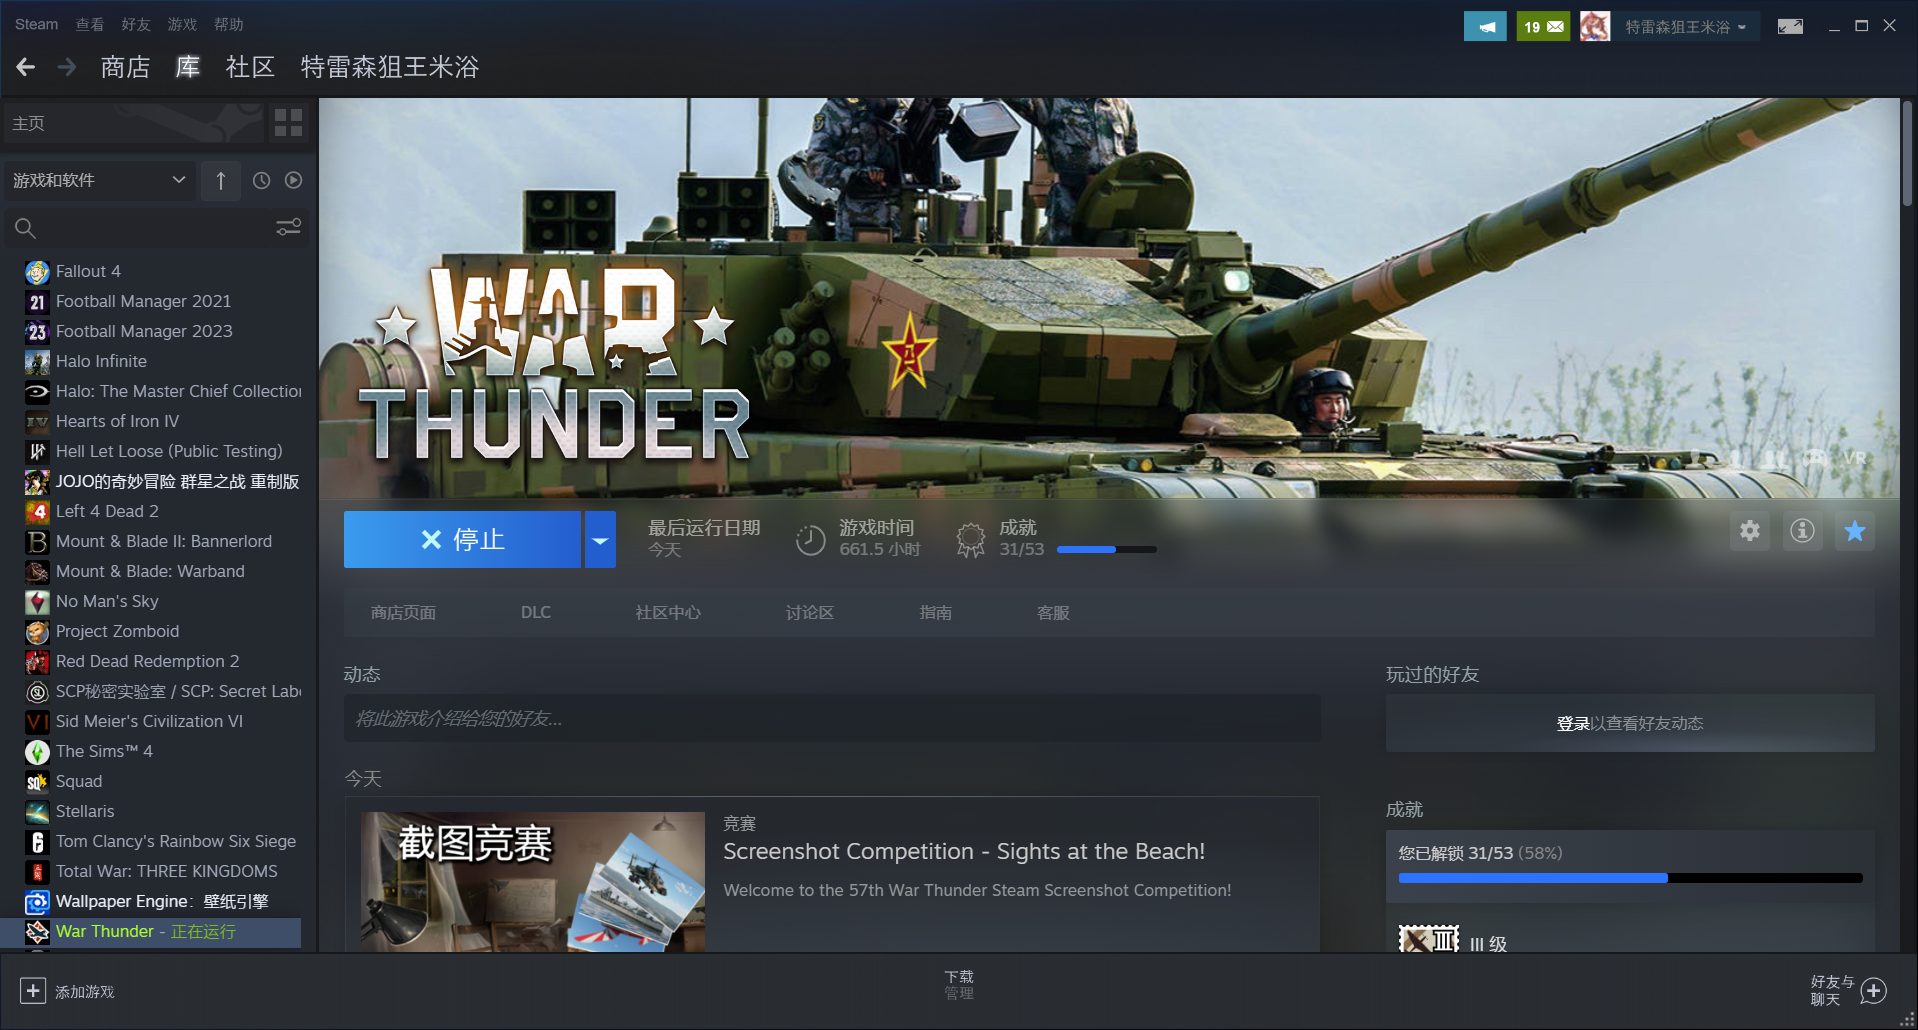Expand the games and software dropdown
This screenshot has height=1030, width=1918.
click(x=100, y=181)
